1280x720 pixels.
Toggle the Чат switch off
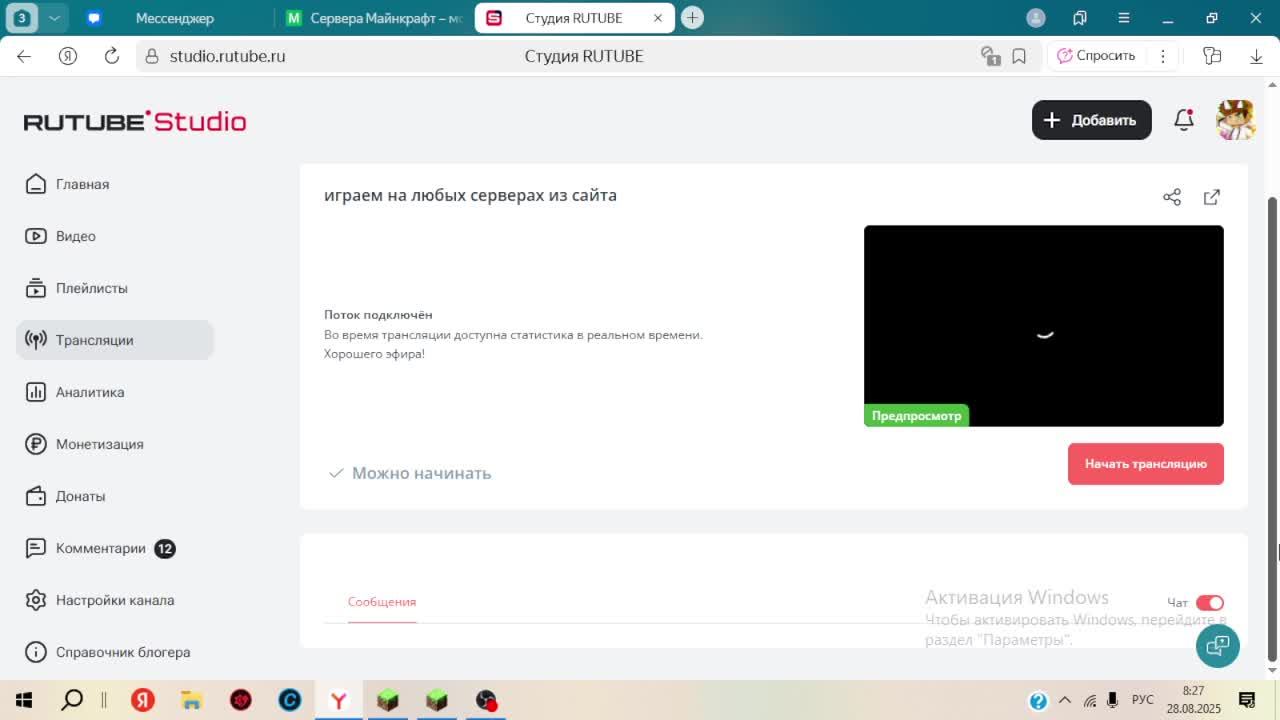pyautogui.click(x=1210, y=603)
